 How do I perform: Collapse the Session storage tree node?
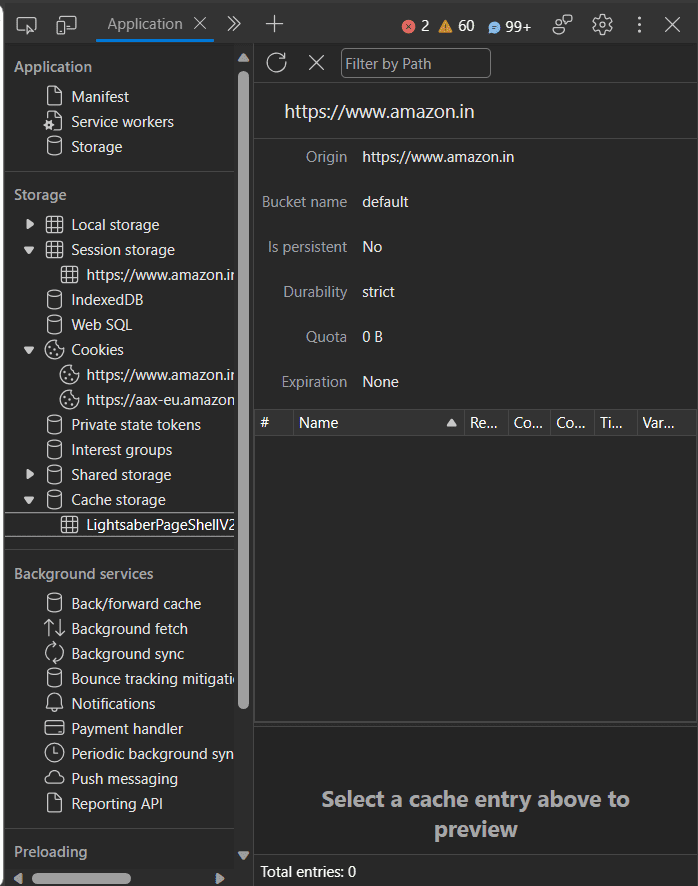[30, 250]
